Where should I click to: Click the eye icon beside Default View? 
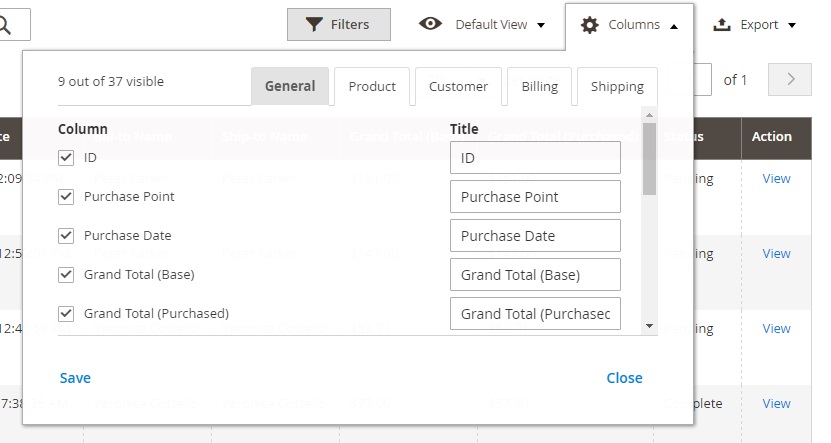pos(430,24)
